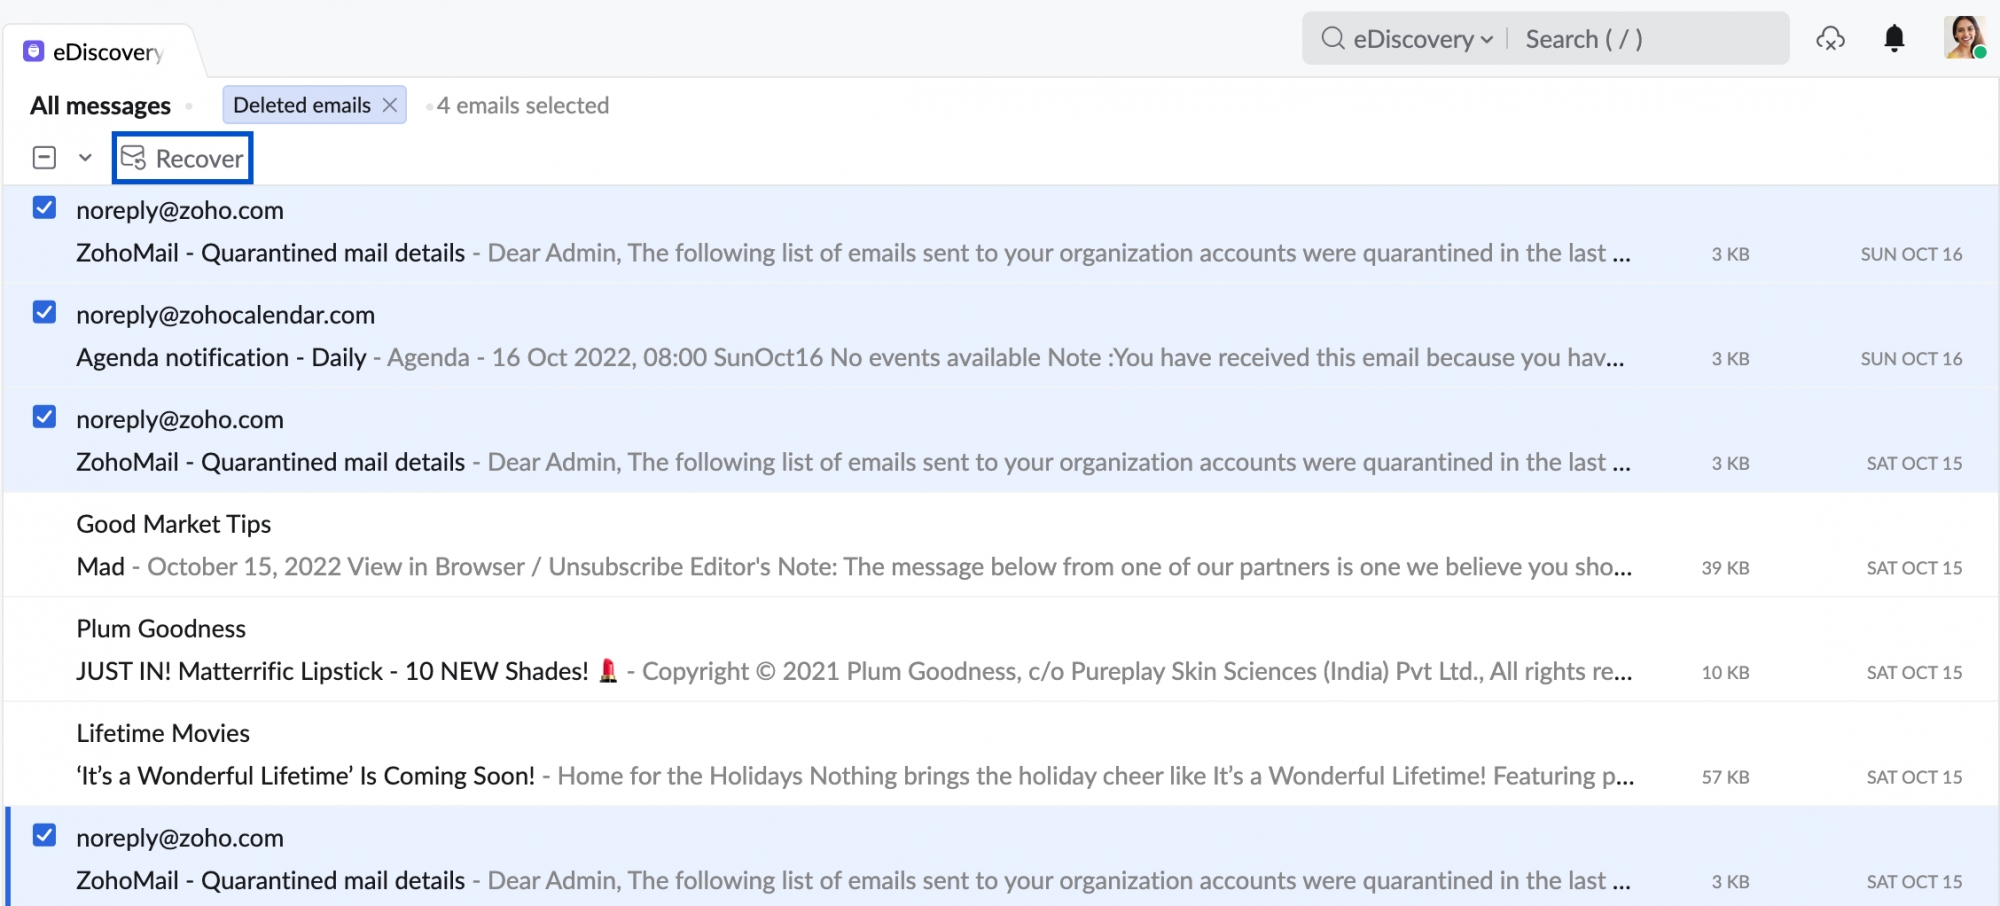The image size is (2000, 906).
Task: Toggle the select-all emails checkbox
Action: [x=44, y=158]
